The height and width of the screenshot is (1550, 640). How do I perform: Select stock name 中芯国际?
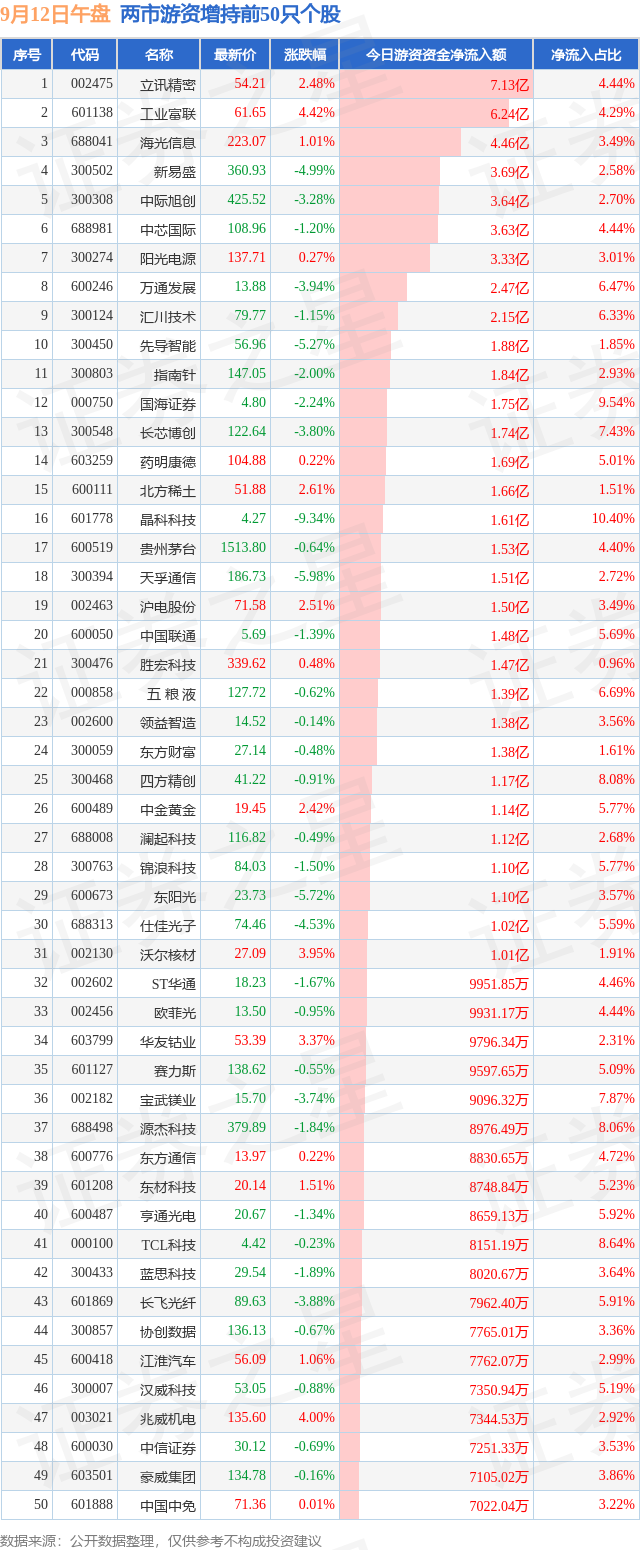168,230
